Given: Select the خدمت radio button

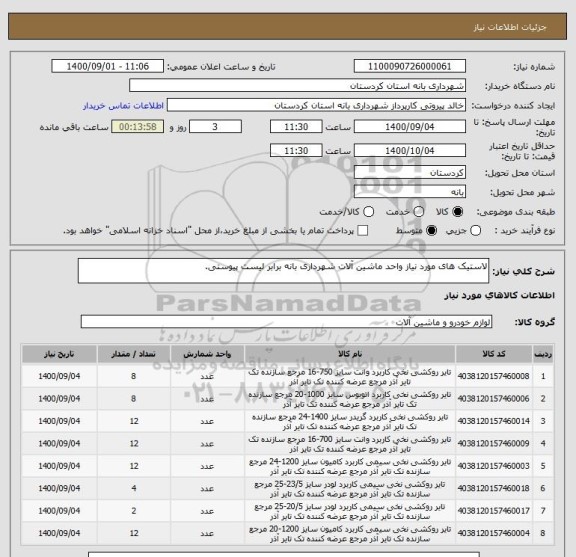Looking at the screenshot, I should 419,212.
